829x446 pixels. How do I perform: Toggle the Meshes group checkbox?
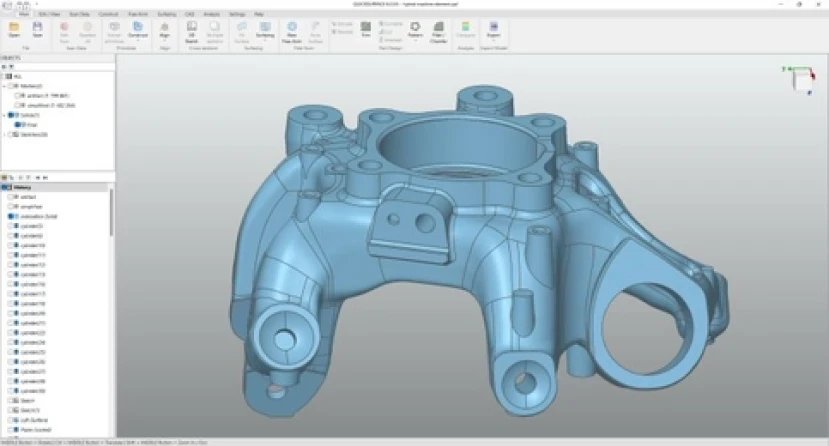click(11, 86)
